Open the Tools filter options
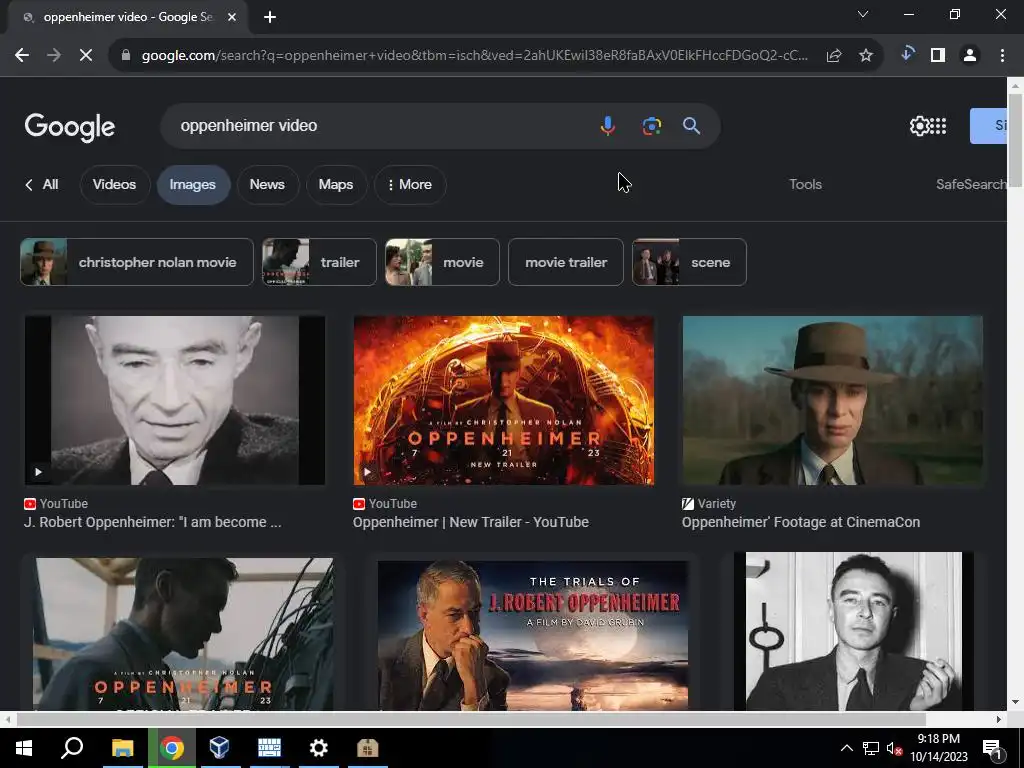This screenshot has height=768, width=1024. (805, 184)
